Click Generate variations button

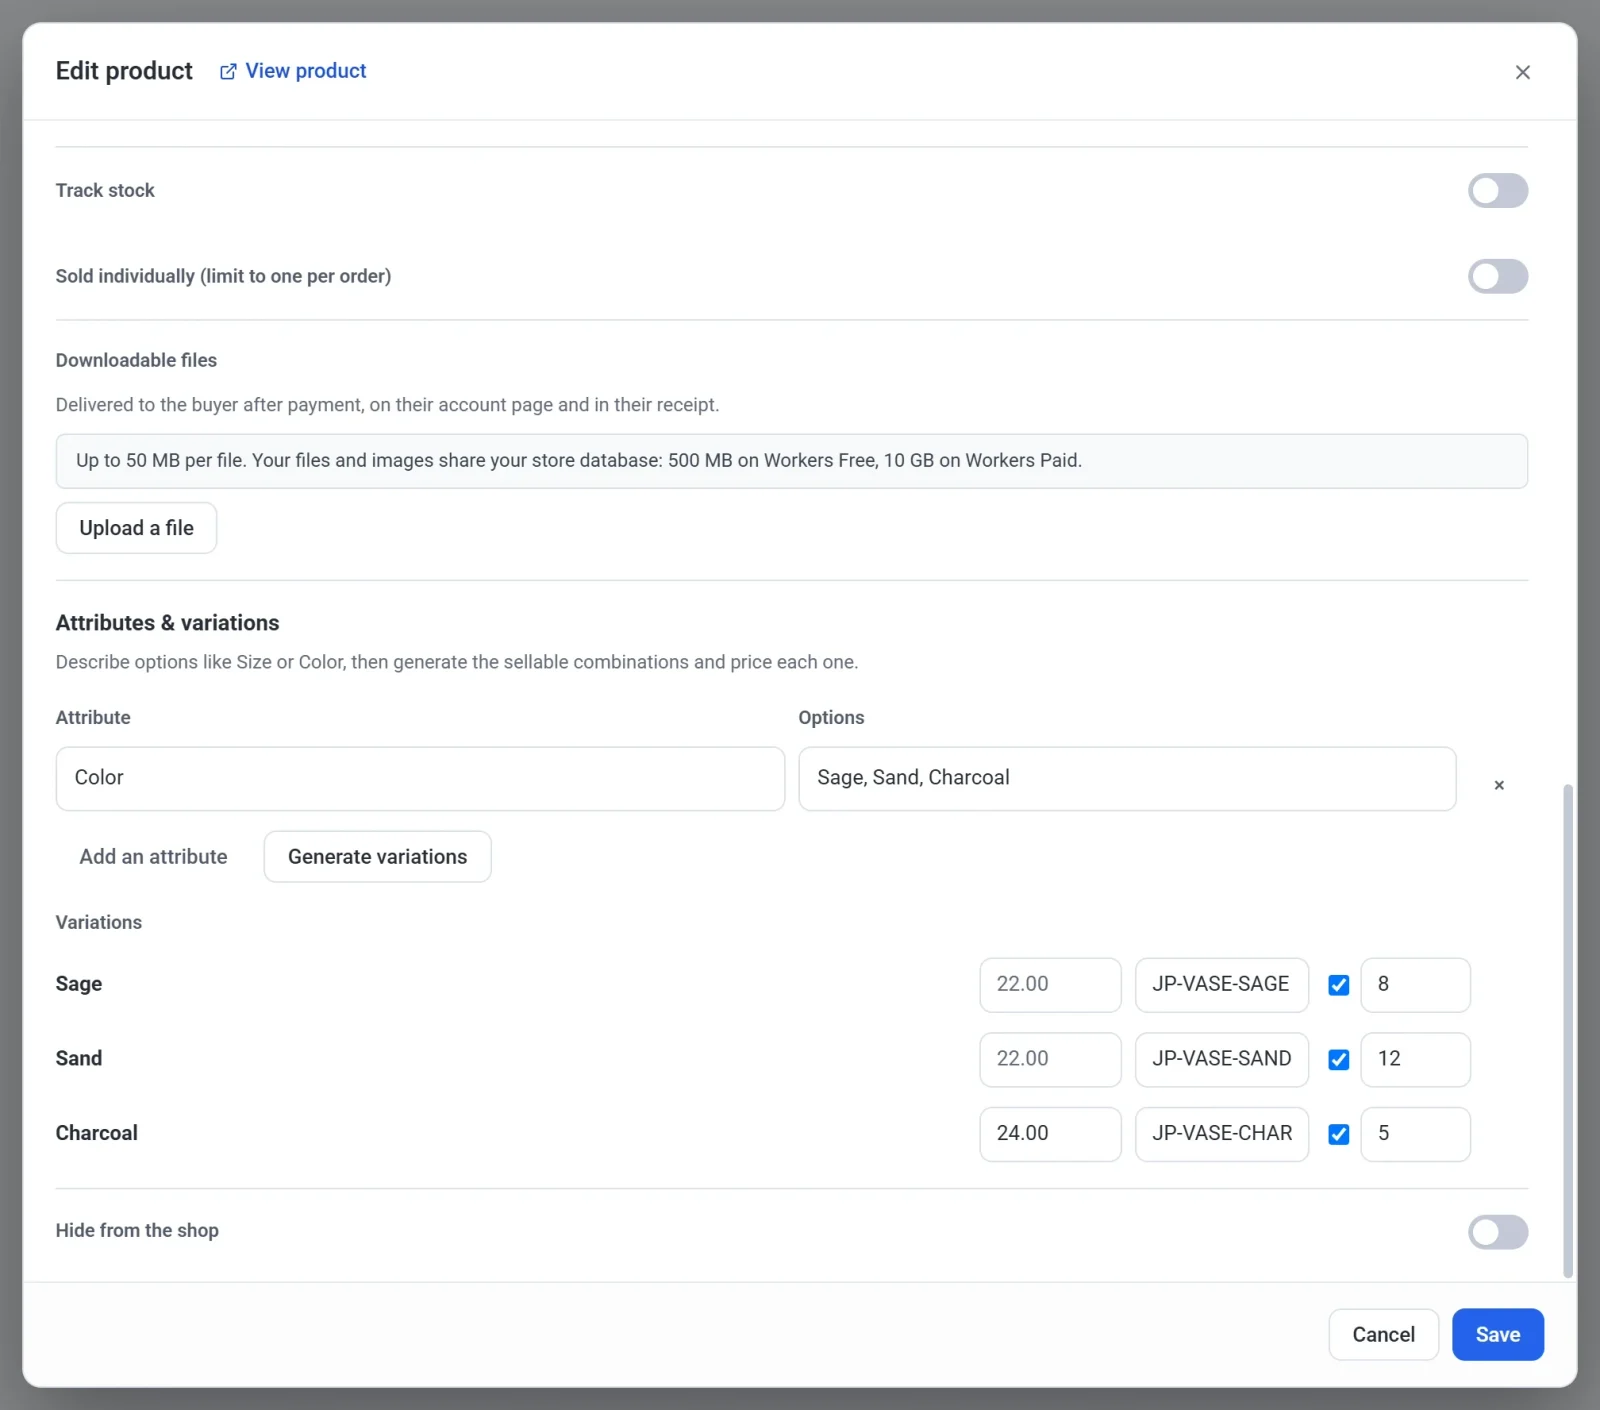(x=377, y=857)
